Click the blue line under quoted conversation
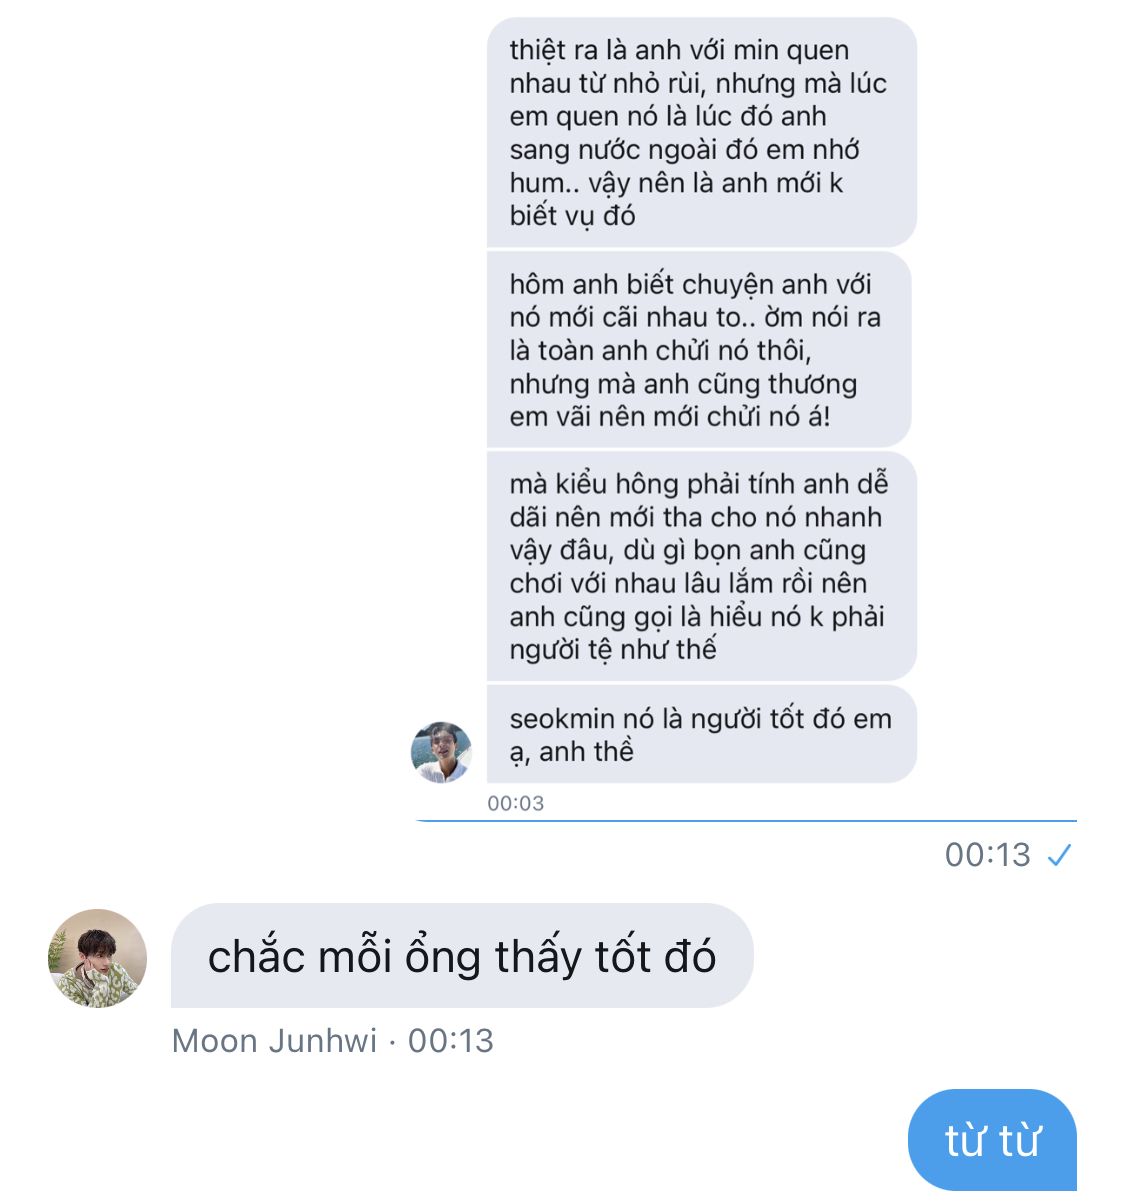The image size is (1125, 1204). pyautogui.click(x=746, y=821)
